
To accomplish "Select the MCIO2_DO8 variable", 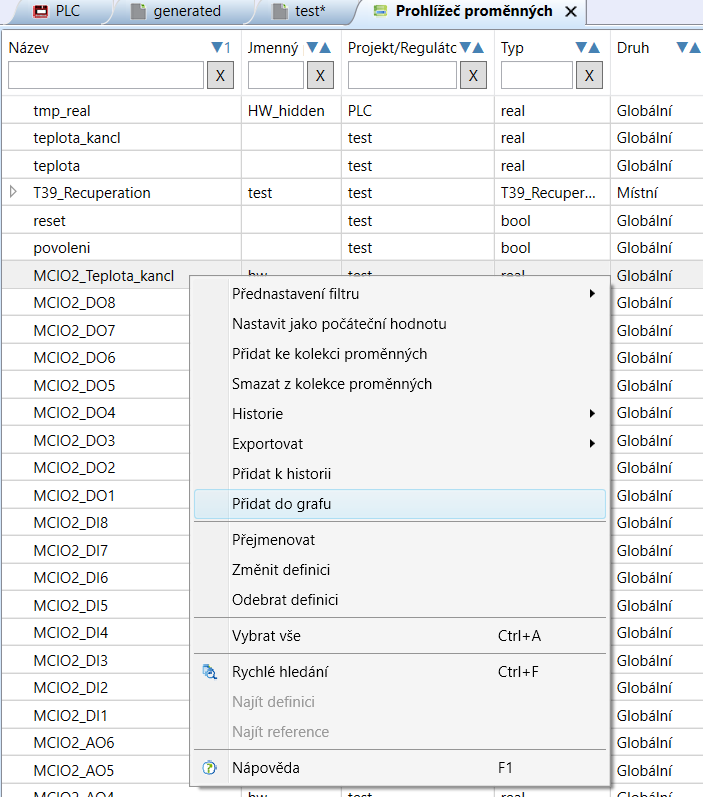I will (x=74, y=302).
